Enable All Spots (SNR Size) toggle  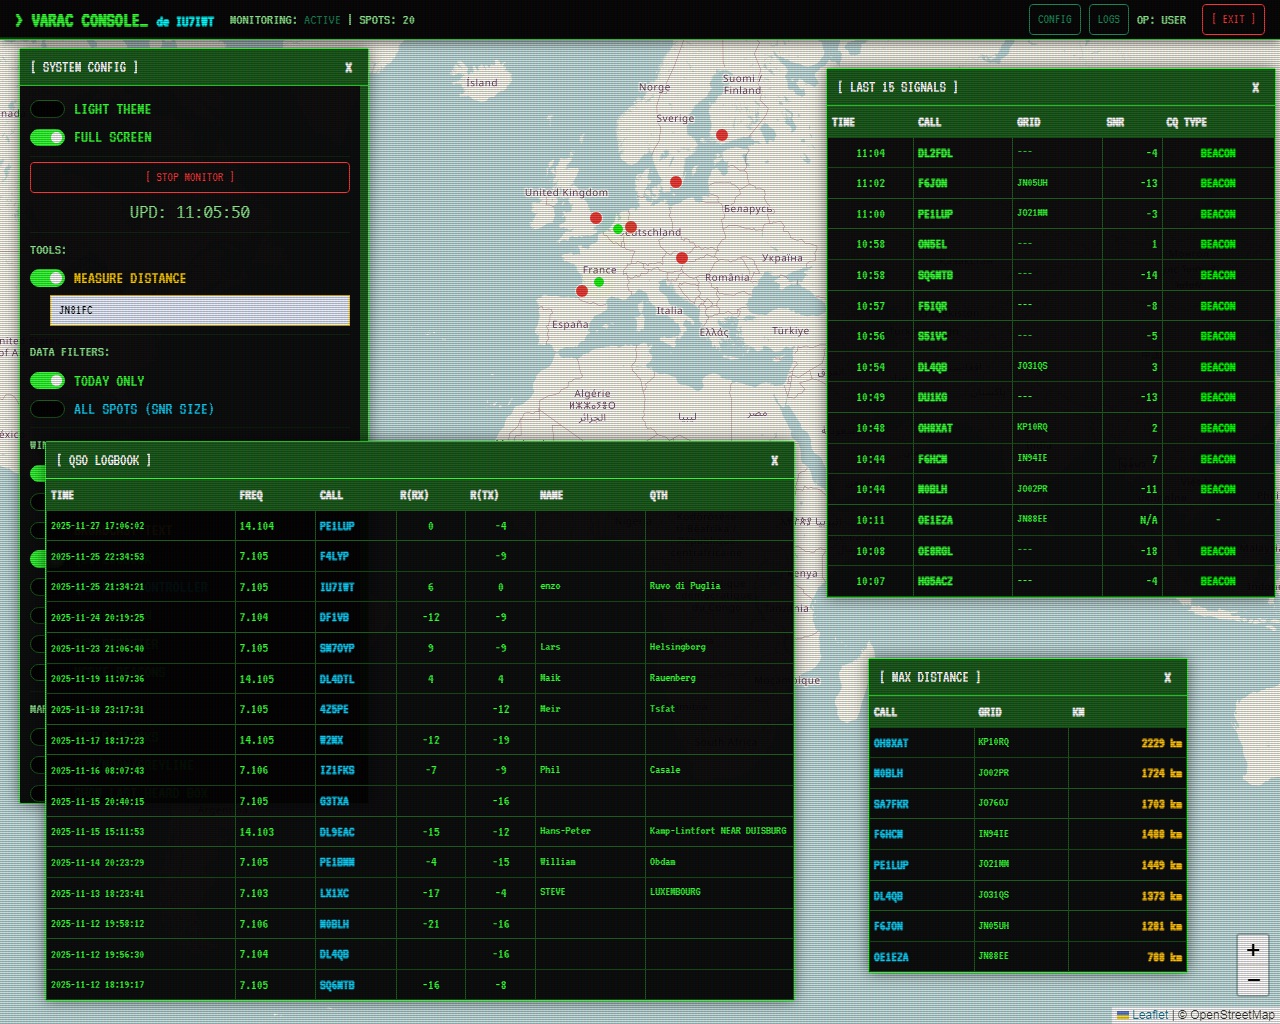(x=47, y=409)
